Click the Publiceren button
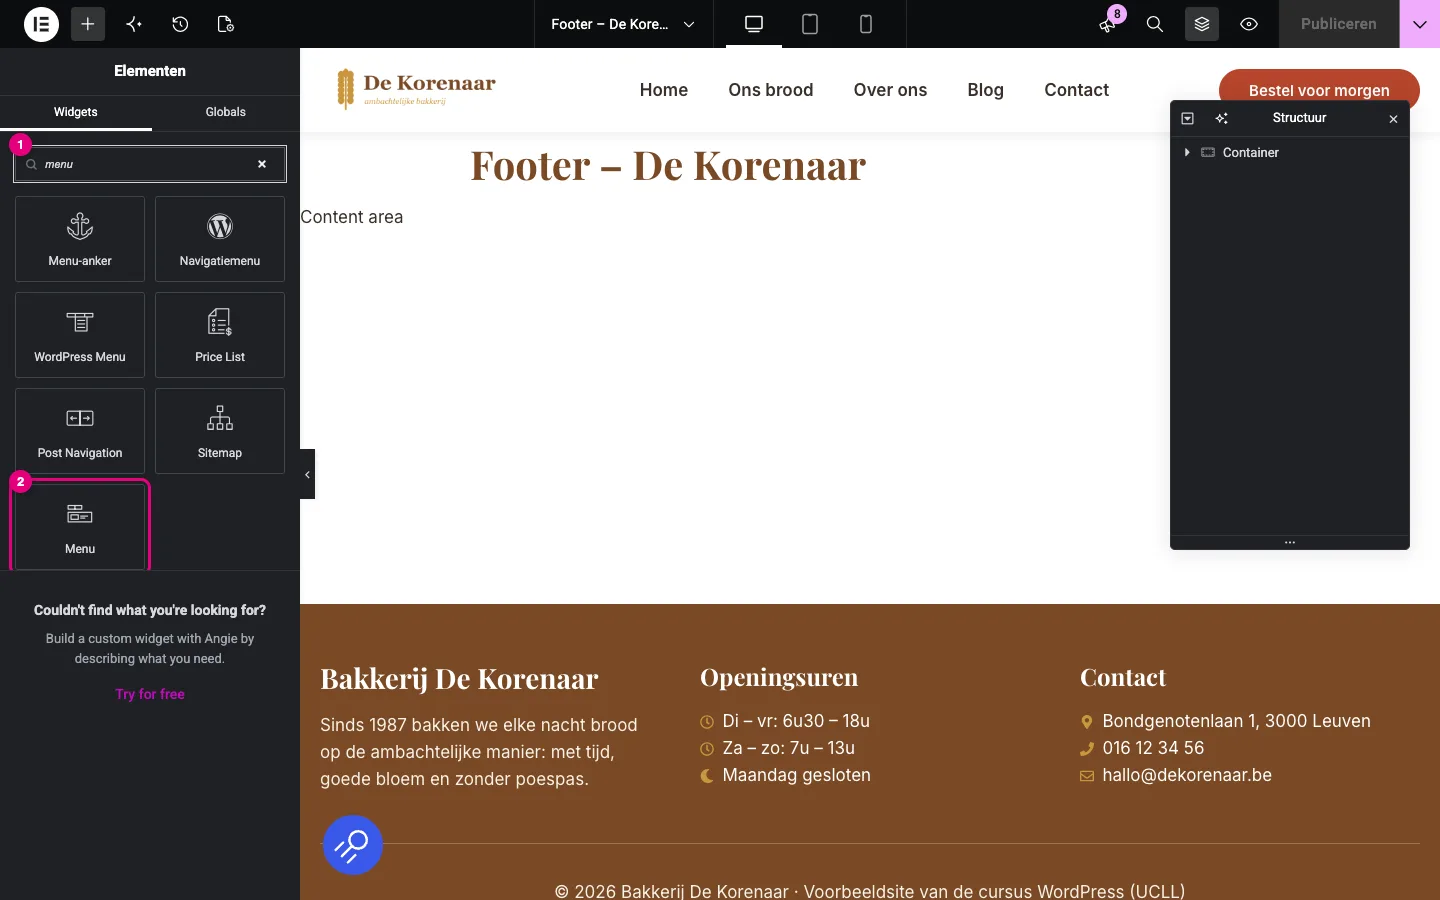The height and width of the screenshot is (900, 1440). [1339, 24]
